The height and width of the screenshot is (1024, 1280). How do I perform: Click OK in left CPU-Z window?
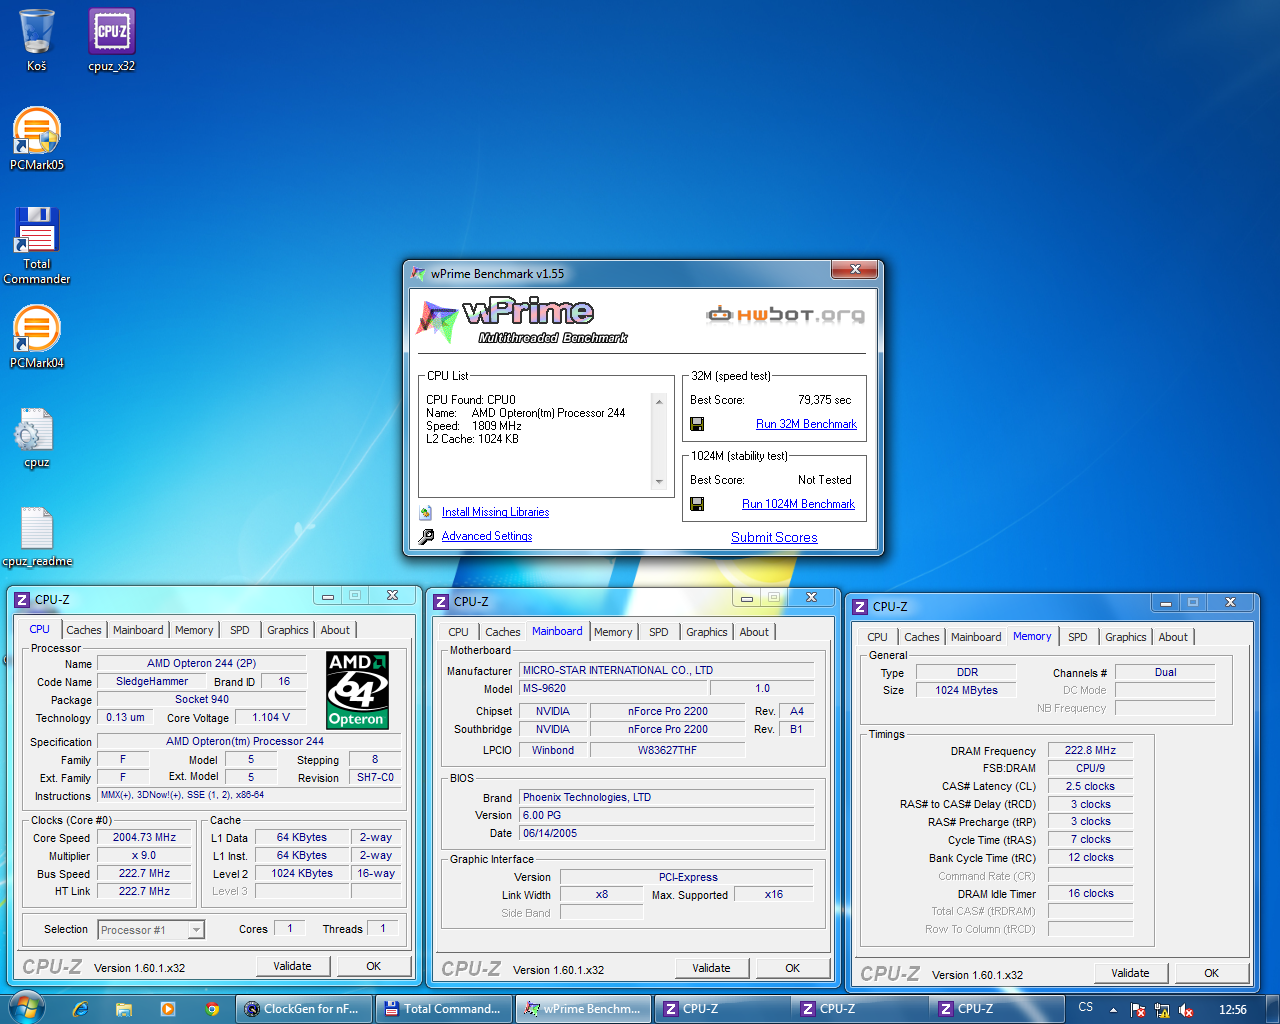click(373, 966)
